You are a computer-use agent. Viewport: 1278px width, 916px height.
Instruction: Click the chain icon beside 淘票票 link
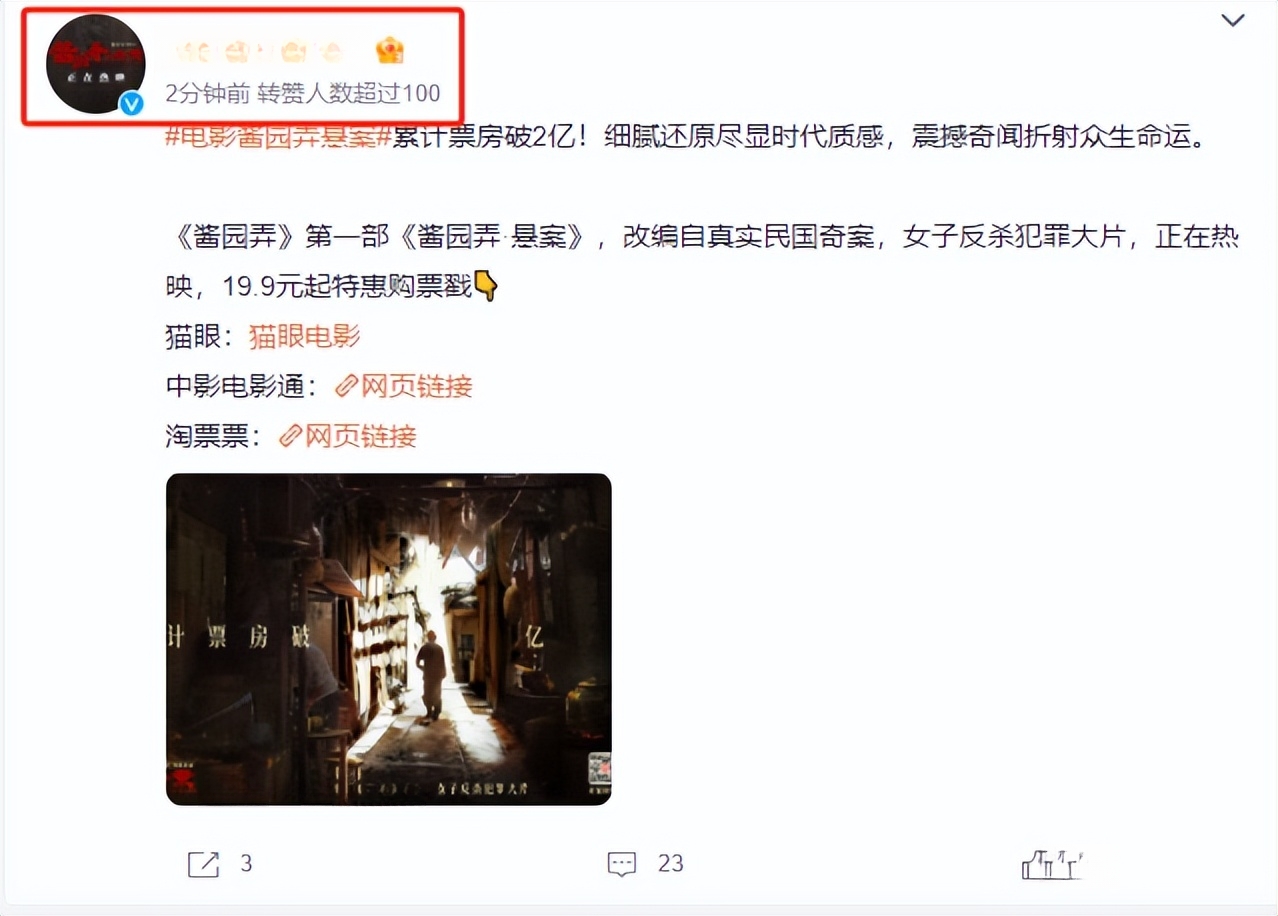290,436
